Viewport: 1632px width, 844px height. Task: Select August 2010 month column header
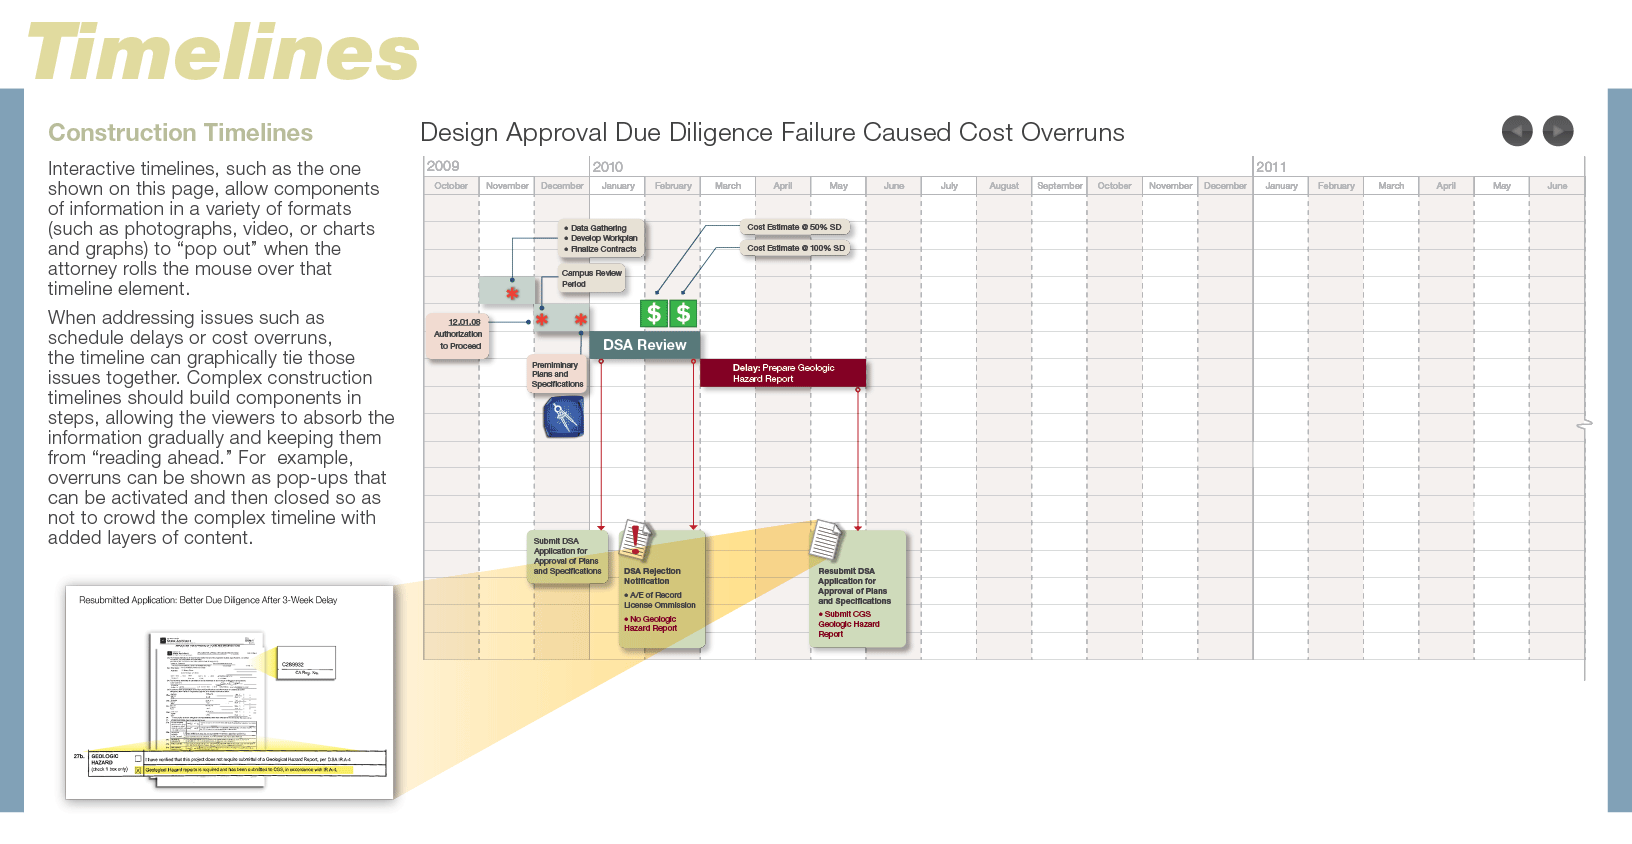coord(1004,186)
